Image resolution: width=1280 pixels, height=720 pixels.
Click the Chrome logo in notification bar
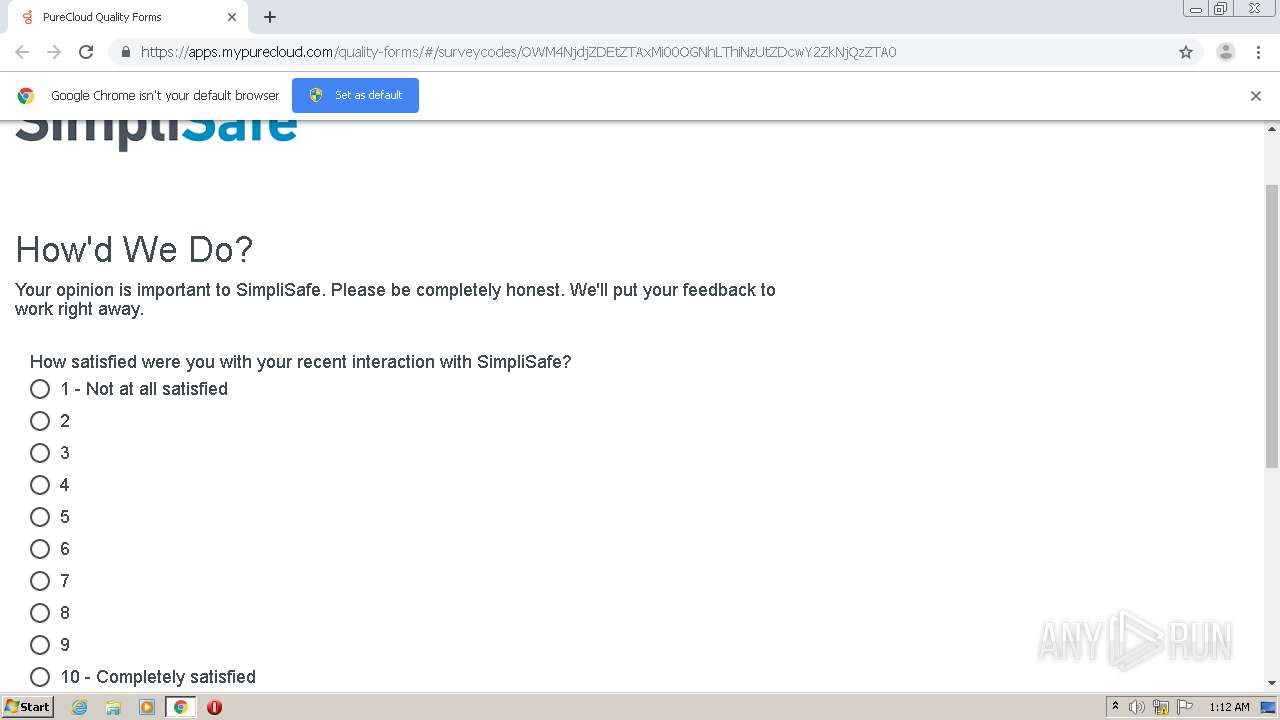coord(26,96)
